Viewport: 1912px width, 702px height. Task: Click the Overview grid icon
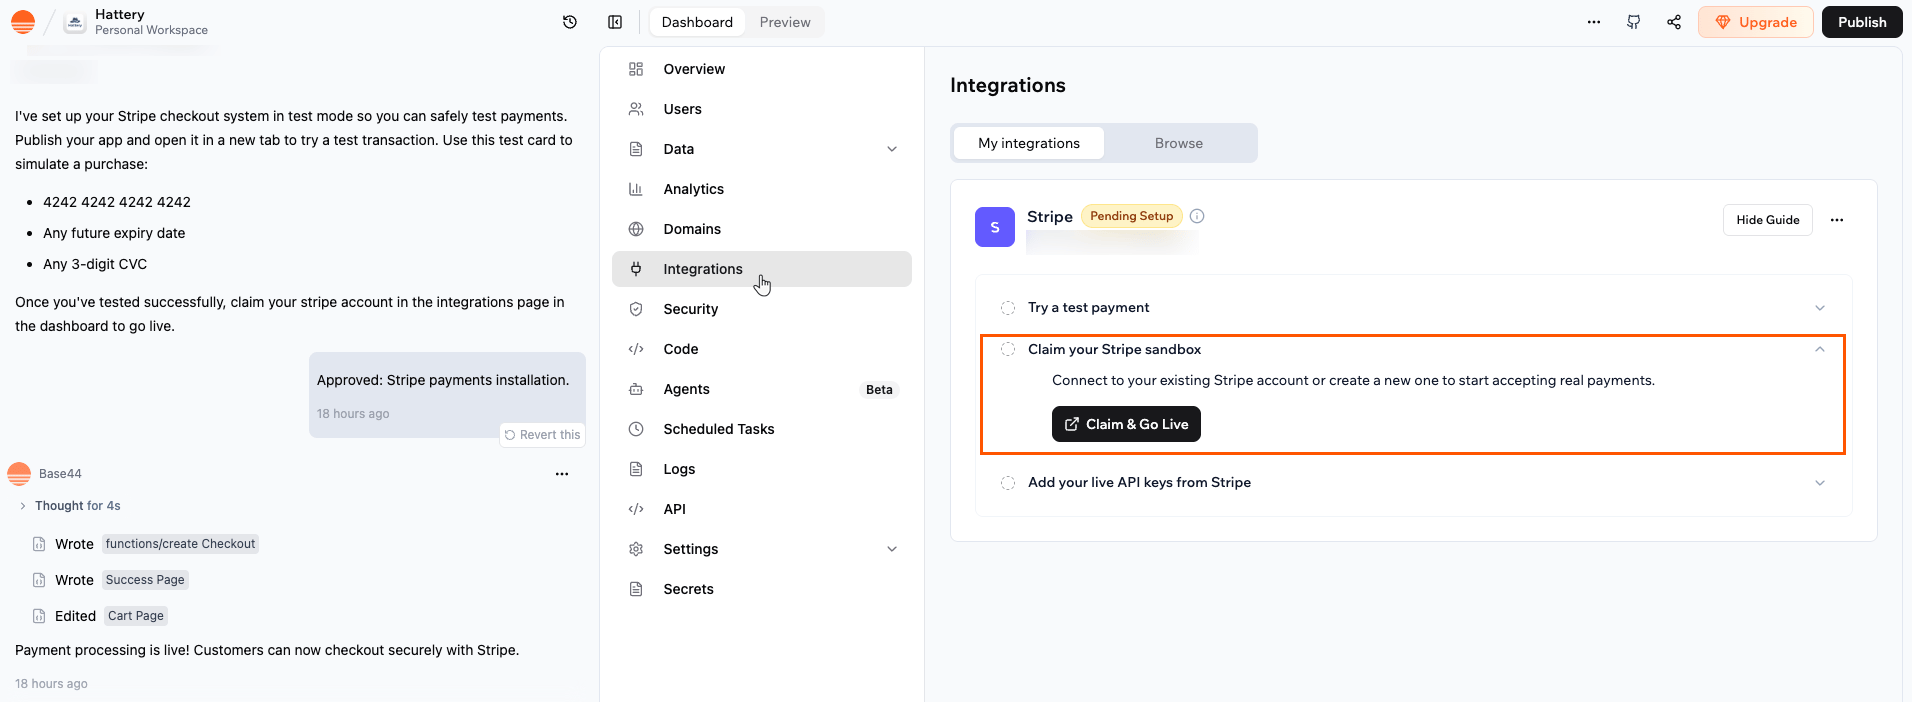click(636, 69)
